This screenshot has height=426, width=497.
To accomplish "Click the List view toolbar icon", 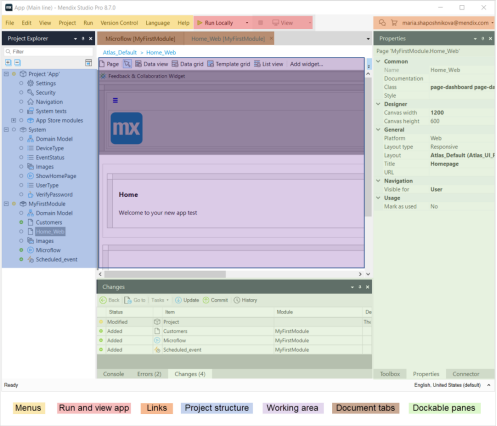I will click(257, 64).
